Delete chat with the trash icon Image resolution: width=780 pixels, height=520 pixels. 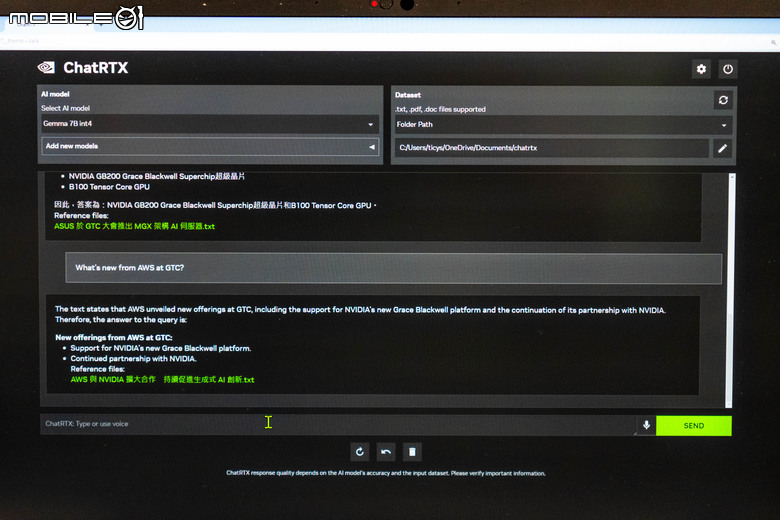tap(412, 452)
